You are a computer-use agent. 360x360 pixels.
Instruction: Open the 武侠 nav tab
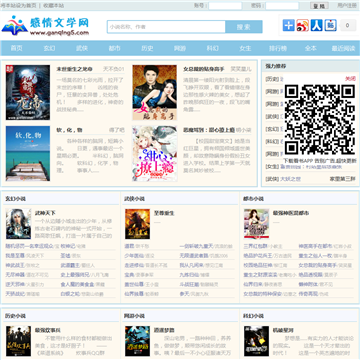point(82,48)
